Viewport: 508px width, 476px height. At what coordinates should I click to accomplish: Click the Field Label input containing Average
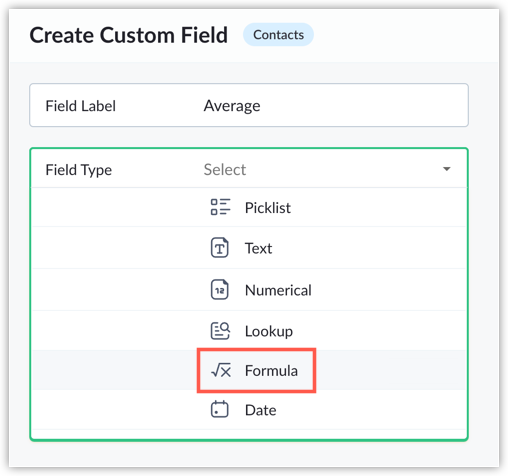pyautogui.click(x=249, y=105)
